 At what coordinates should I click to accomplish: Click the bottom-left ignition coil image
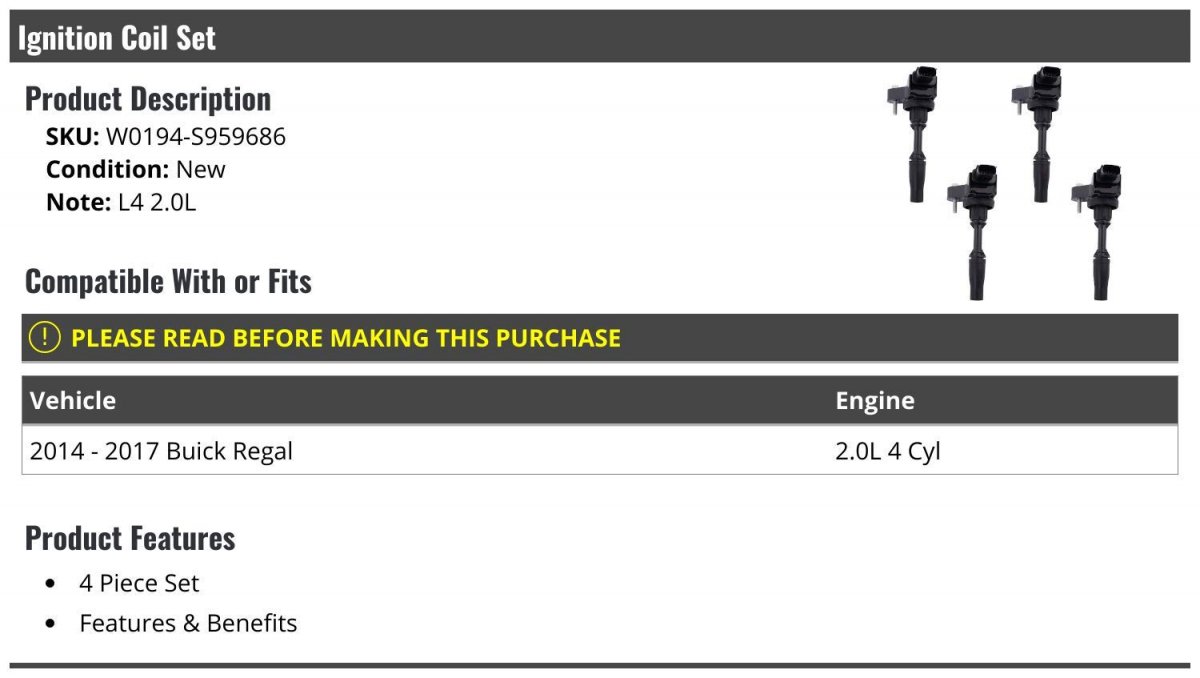pyautogui.click(x=974, y=232)
